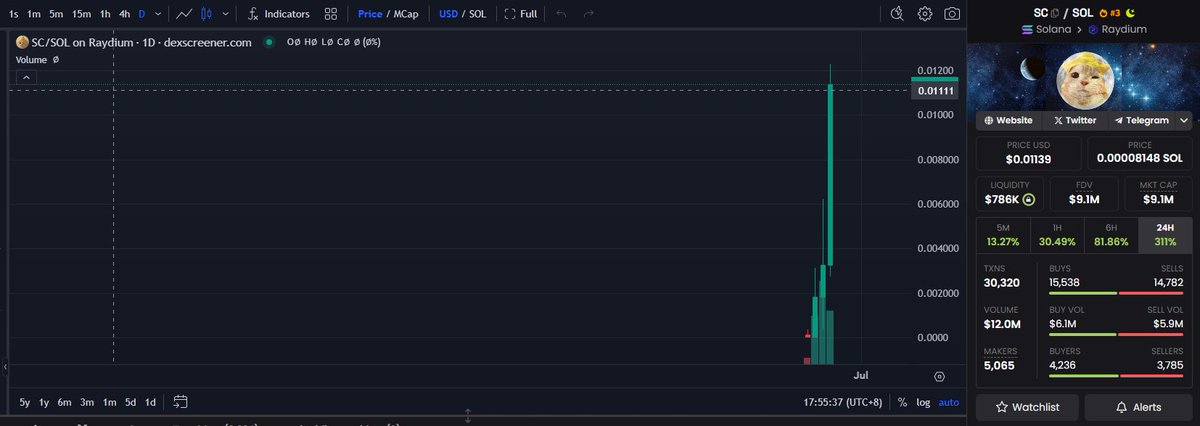The height and width of the screenshot is (426, 1200).
Task: Select the 24H stats tab
Action: pyautogui.click(x=1165, y=235)
